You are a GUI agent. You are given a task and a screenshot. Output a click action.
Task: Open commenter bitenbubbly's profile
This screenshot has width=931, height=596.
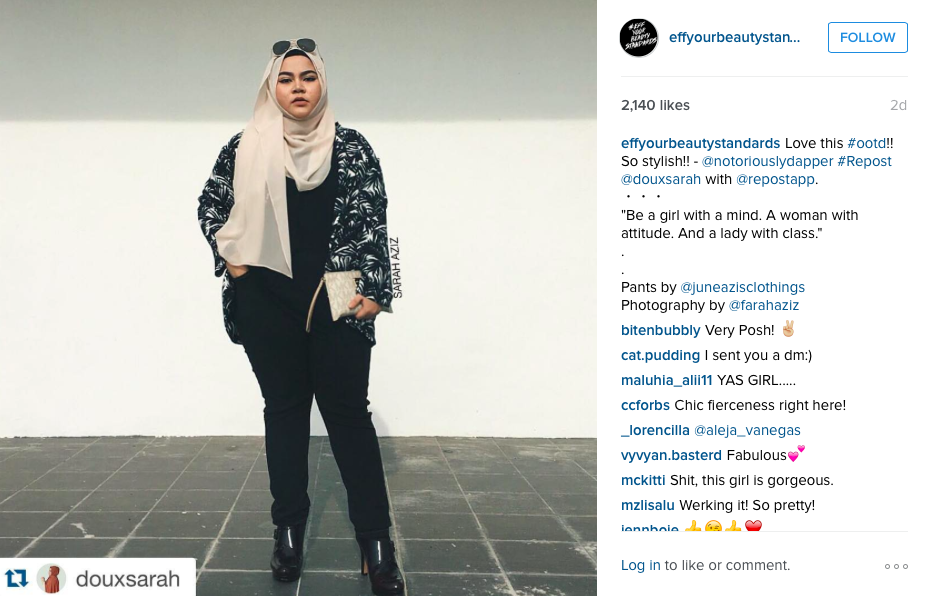coord(661,330)
